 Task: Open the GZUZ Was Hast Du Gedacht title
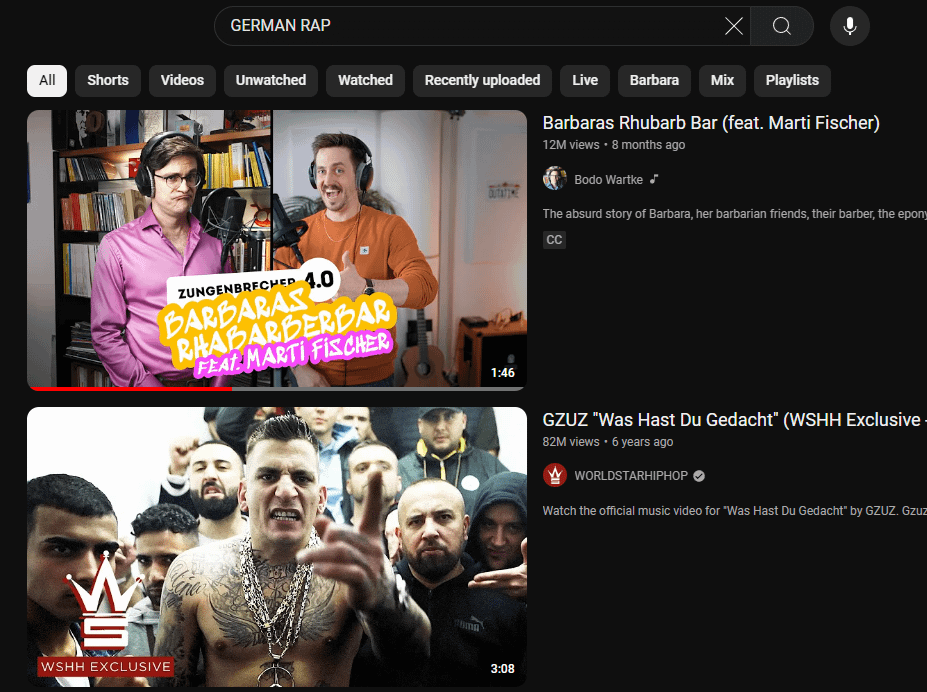pyautogui.click(x=734, y=420)
